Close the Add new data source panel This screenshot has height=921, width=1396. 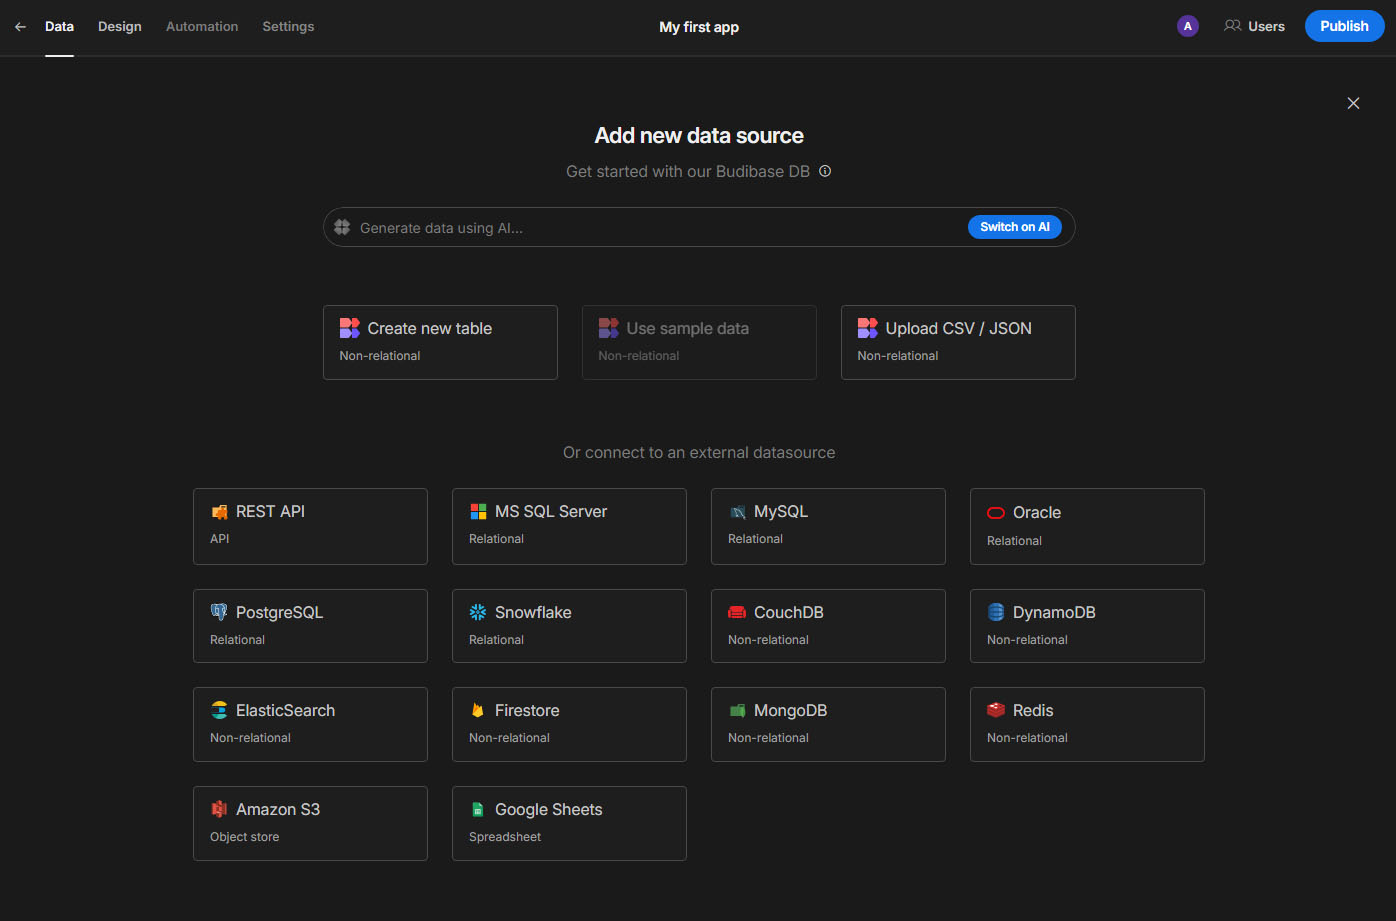[x=1353, y=103]
